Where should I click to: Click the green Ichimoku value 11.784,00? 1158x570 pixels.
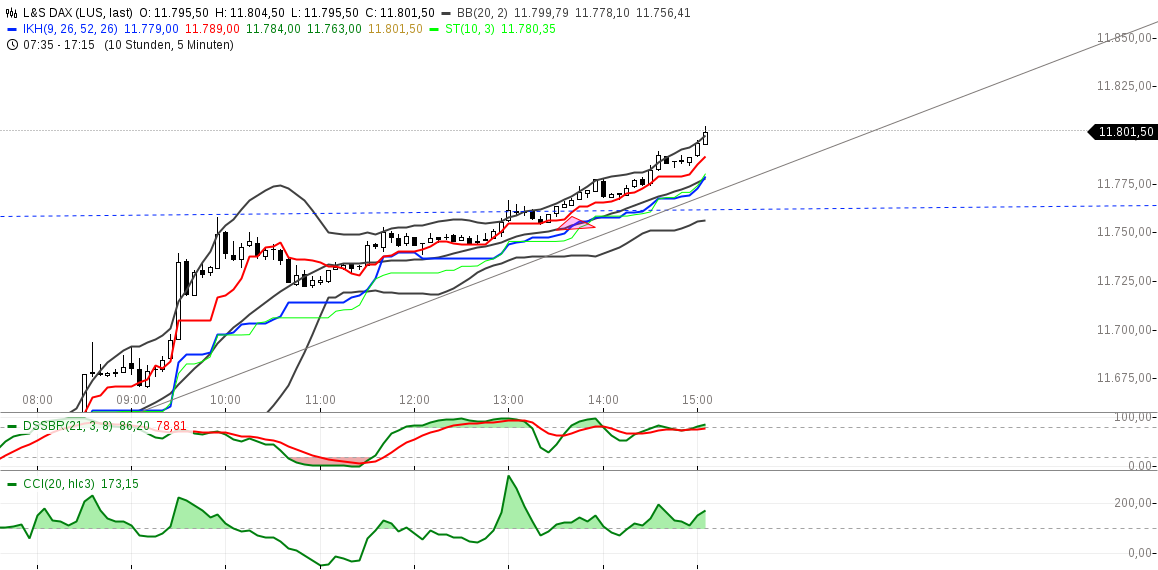click(x=273, y=29)
